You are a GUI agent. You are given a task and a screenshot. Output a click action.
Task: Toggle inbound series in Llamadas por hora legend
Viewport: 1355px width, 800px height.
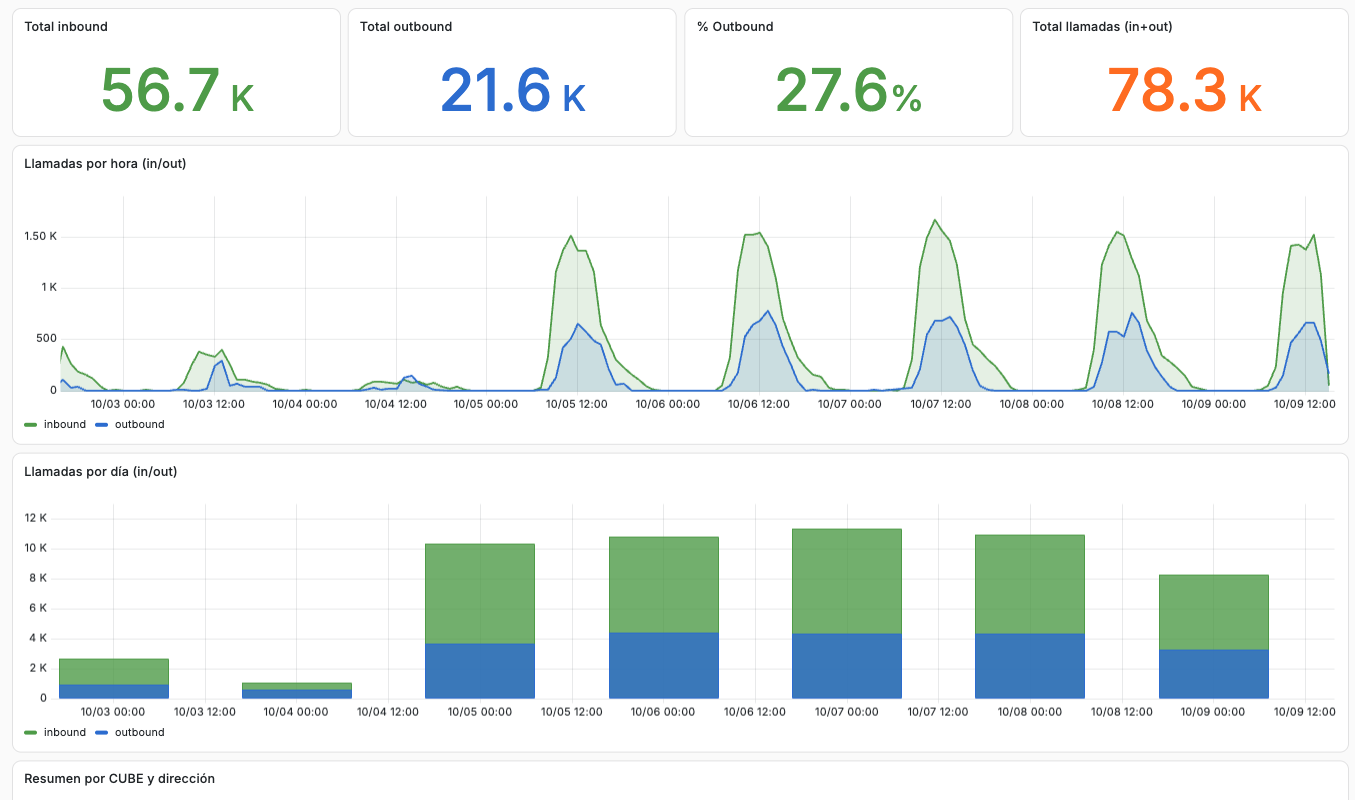pyautogui.click(x=65, y=424)
